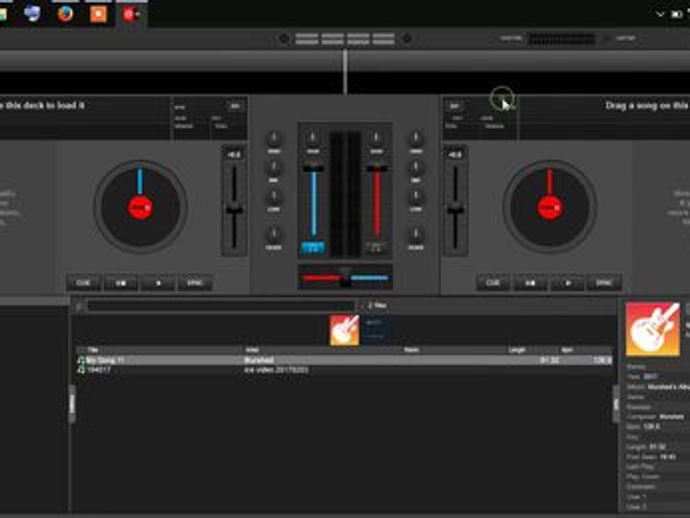Viewport: 690px width, 518px height.
Task: Click the right info panel collapse handle
Action: [x=616, y=404]
